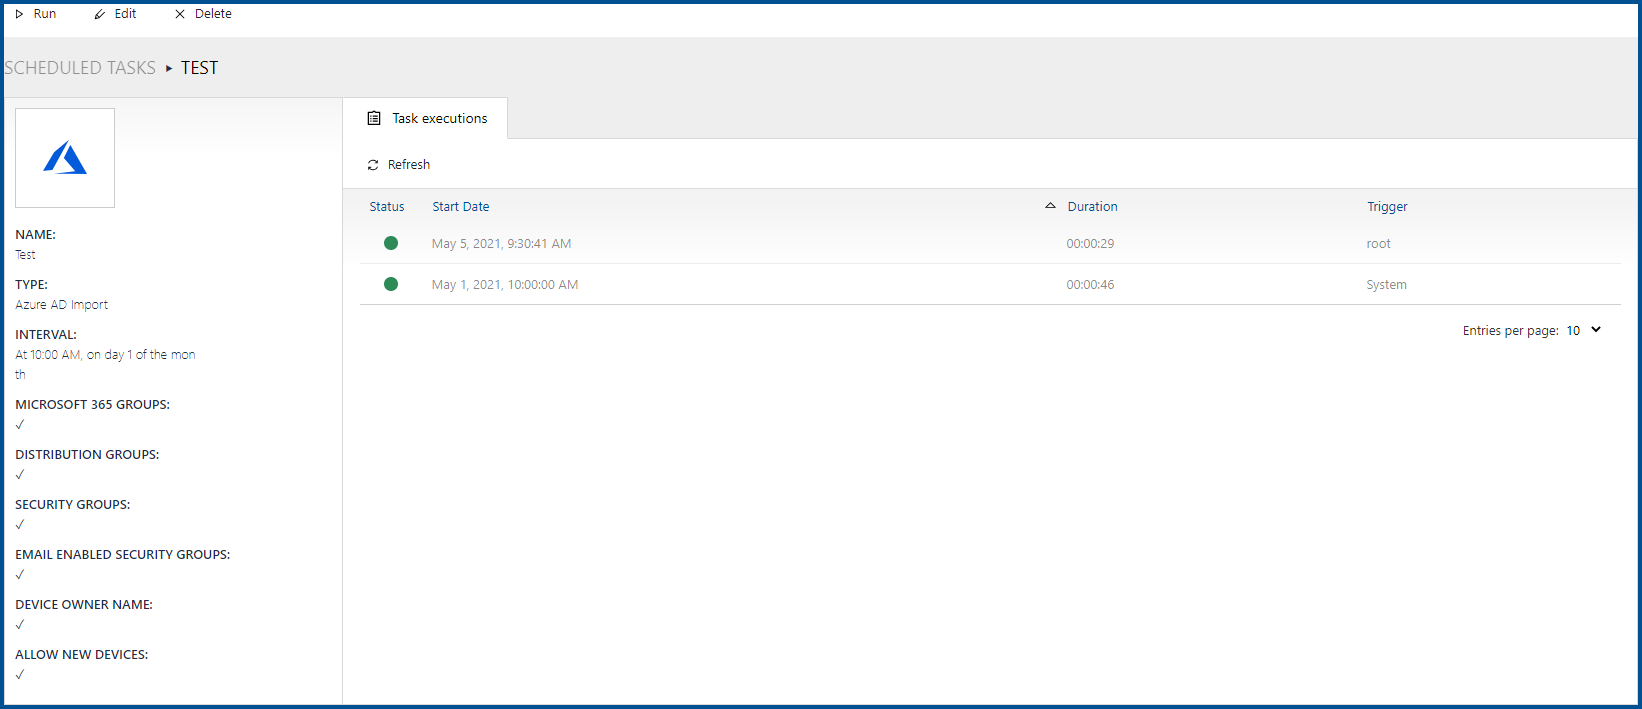
Task: Click Device Owner Name checkmark
Action: point(20,625)
